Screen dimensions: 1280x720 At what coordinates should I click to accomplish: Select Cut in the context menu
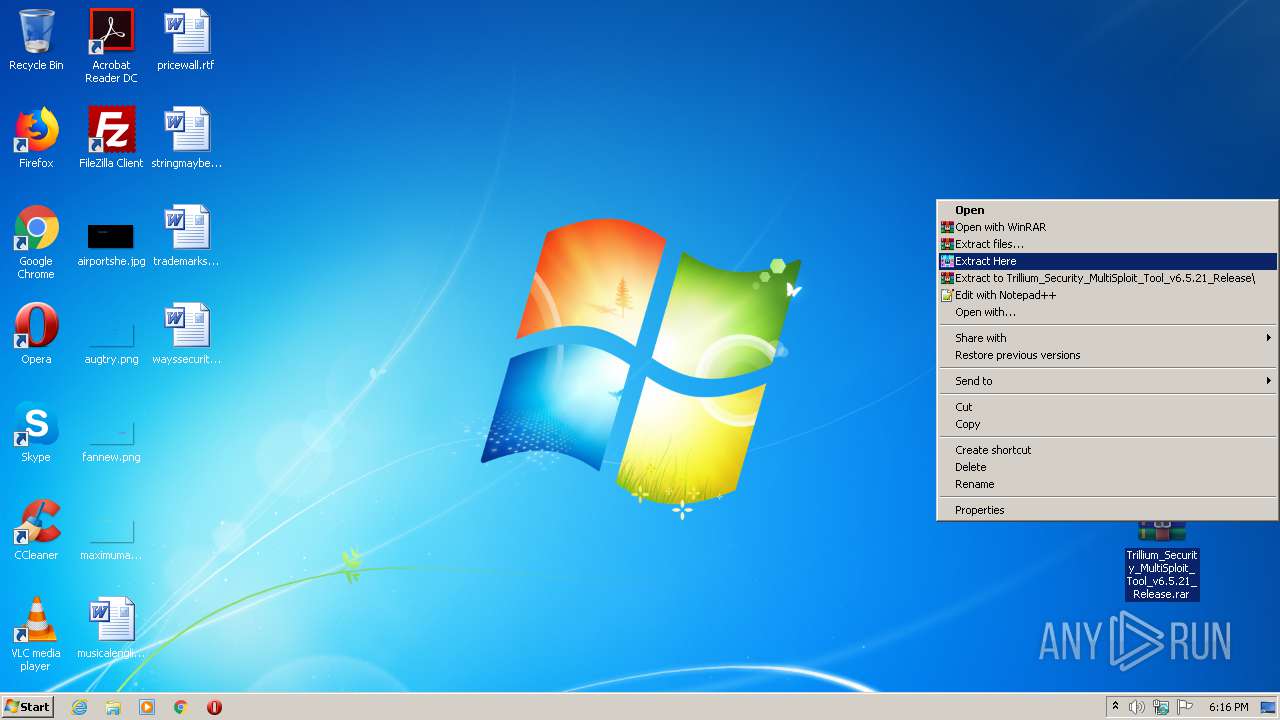(x=1107, y=407)
